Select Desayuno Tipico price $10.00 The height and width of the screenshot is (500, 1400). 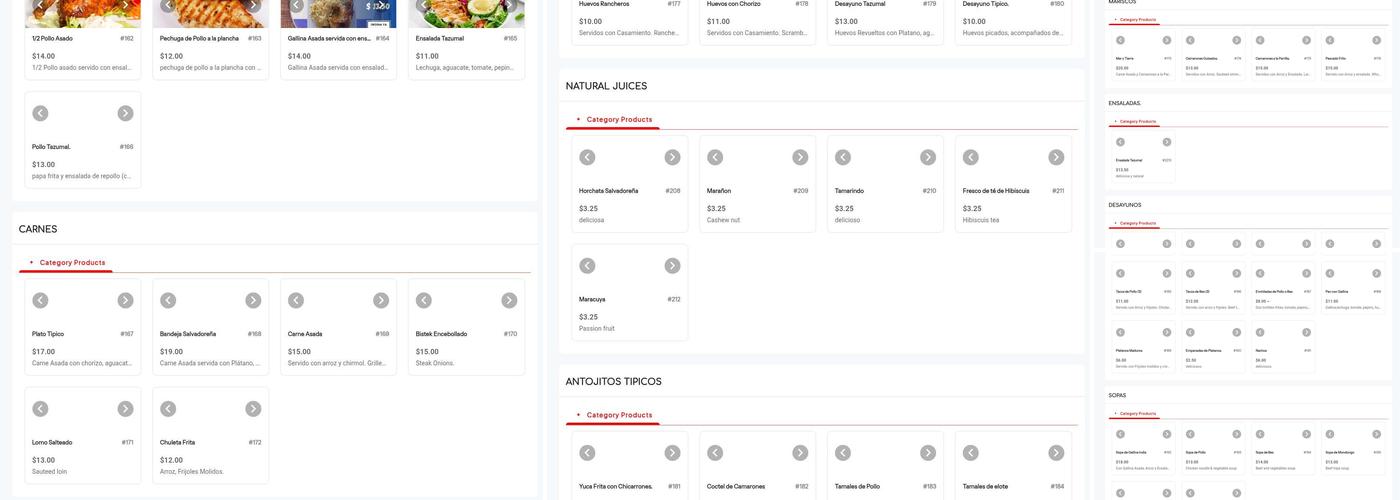(974, 21)
